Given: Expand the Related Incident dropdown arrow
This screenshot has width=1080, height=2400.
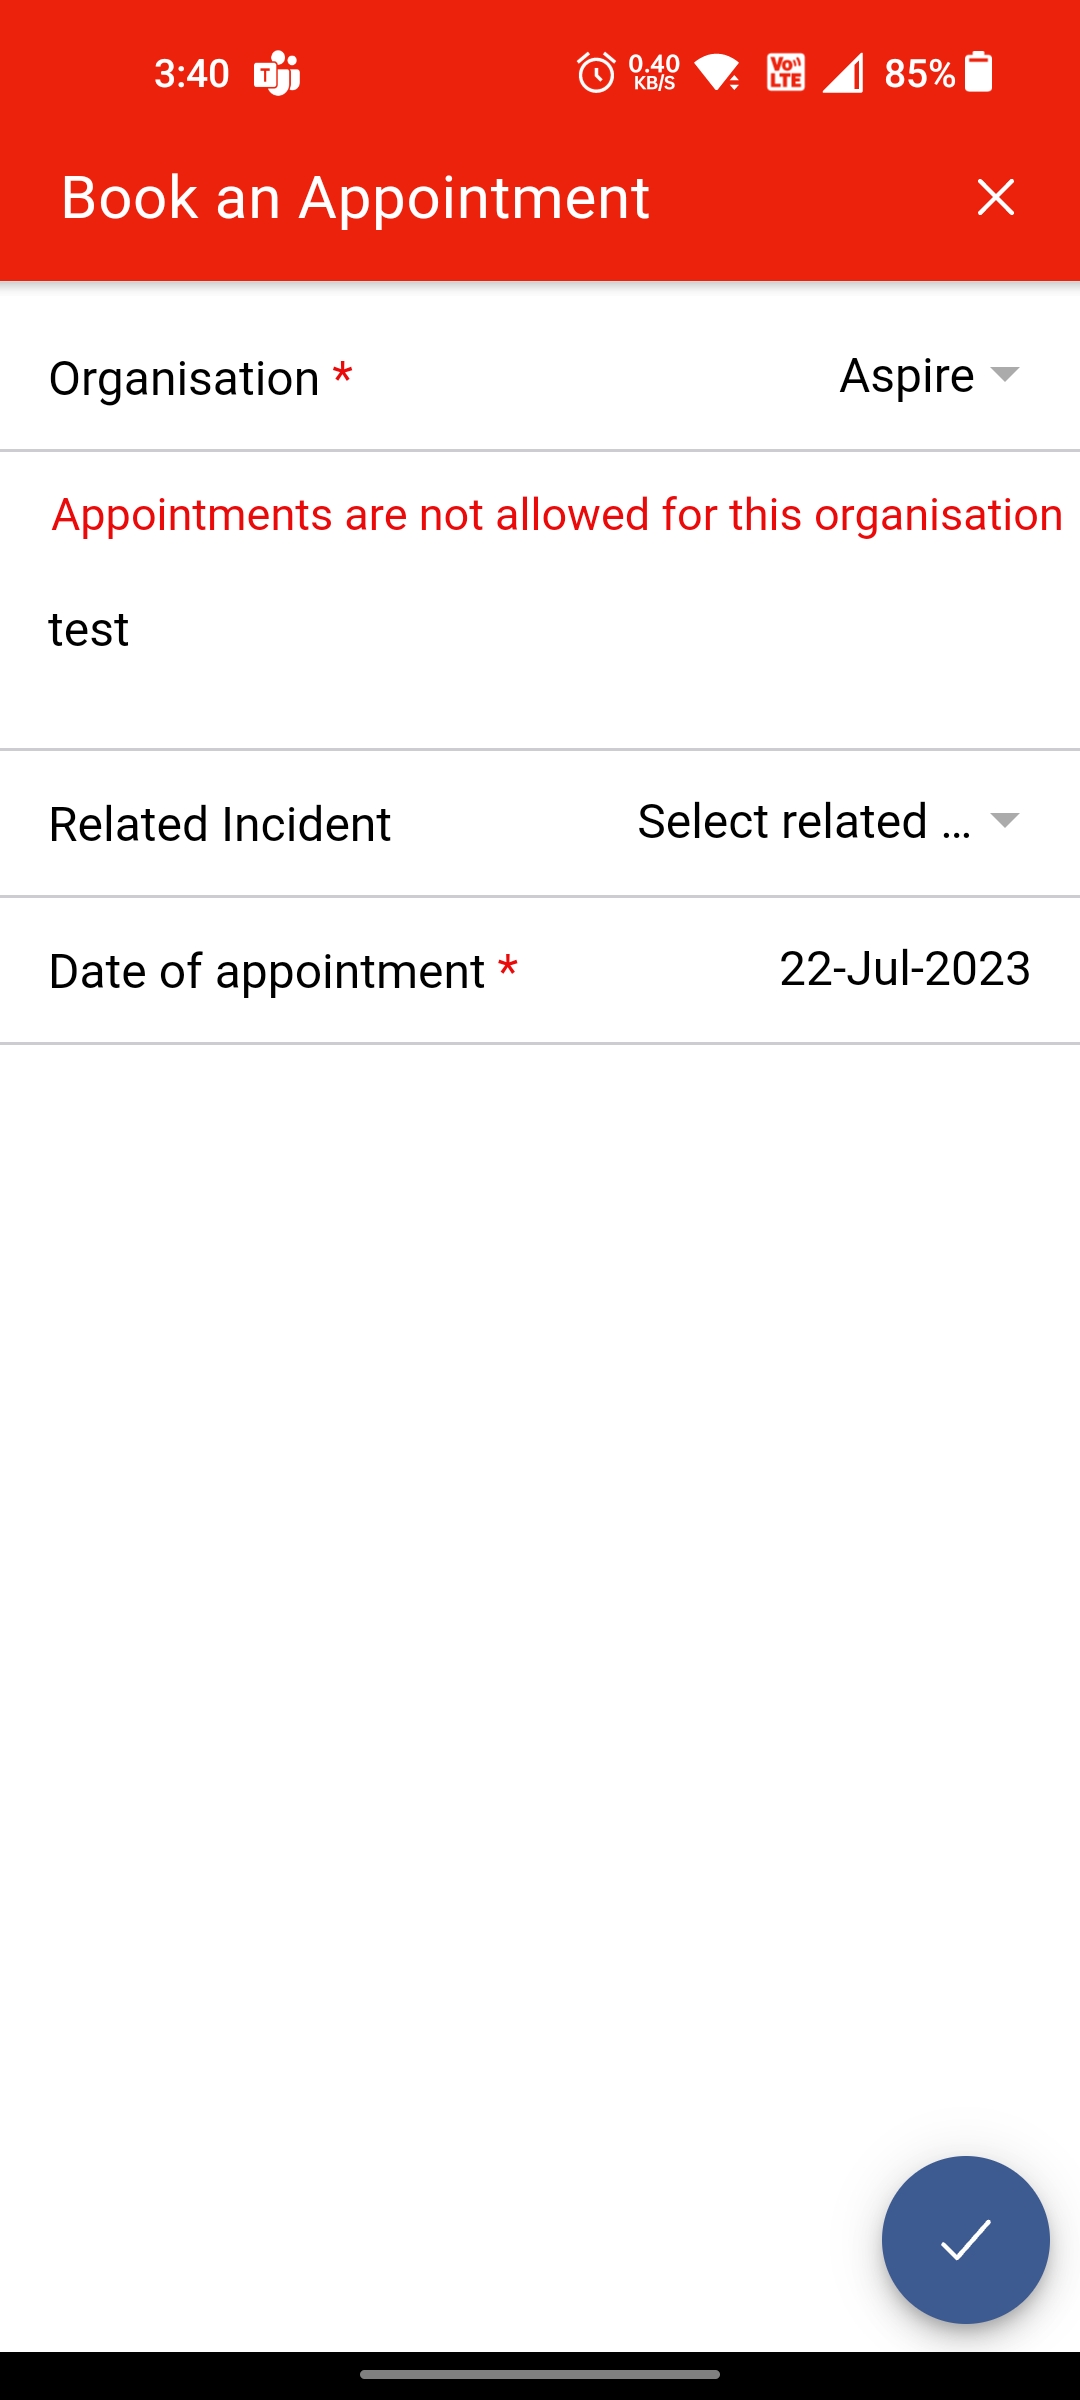Looking at the screenshot, I should (1004, 821).
